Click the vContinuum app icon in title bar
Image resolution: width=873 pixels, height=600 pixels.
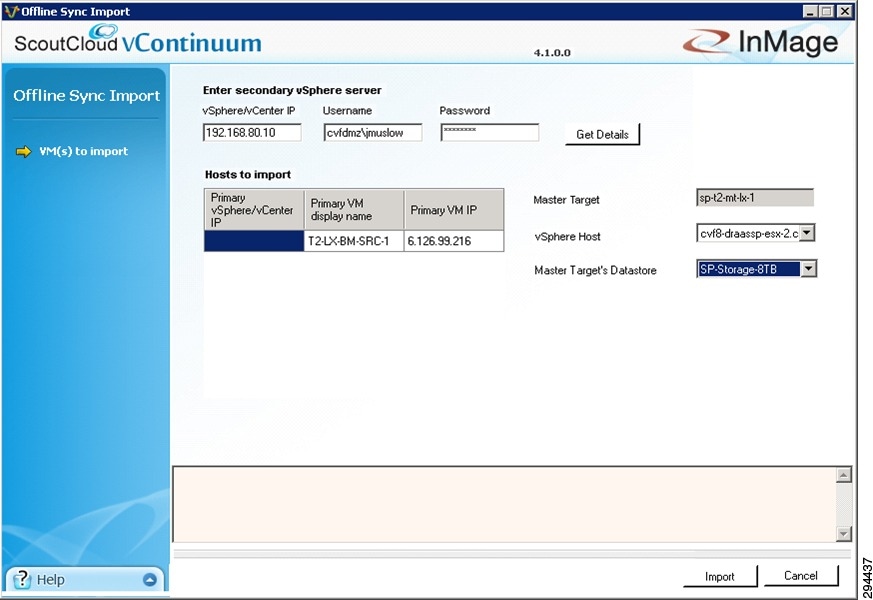pyautogui.click(x=11, y=11)
